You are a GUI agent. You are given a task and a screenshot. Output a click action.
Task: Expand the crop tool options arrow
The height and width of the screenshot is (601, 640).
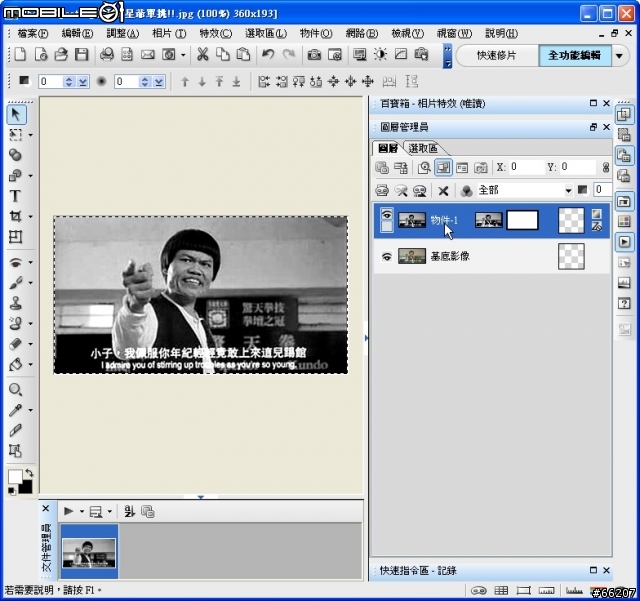31,216
